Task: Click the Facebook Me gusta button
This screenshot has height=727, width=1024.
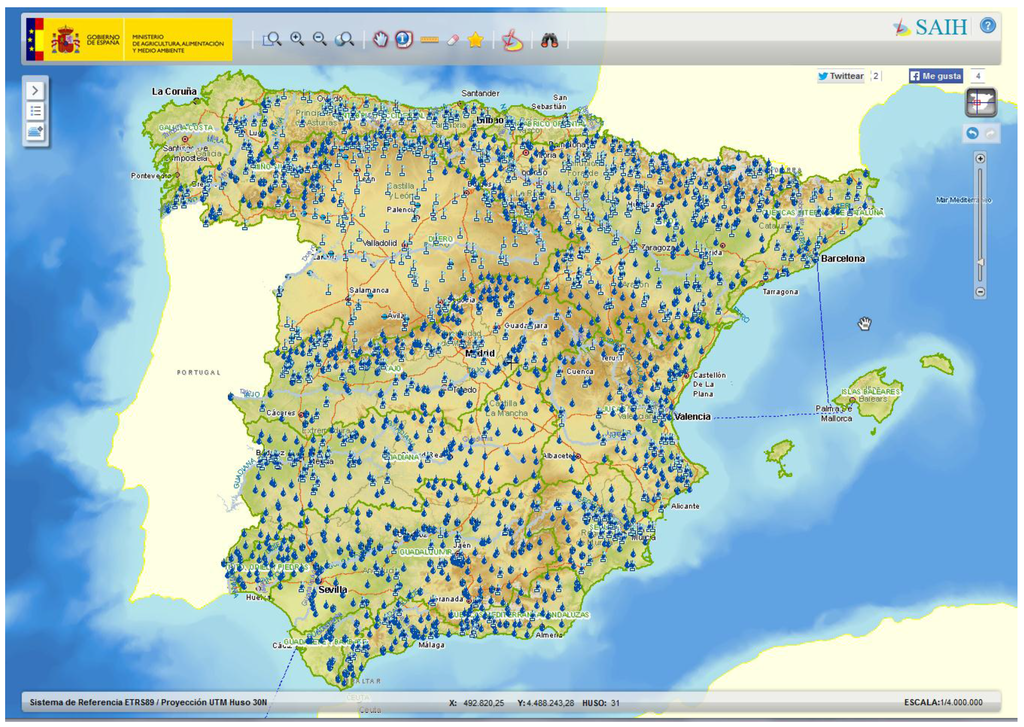Action: pos(935,76)
